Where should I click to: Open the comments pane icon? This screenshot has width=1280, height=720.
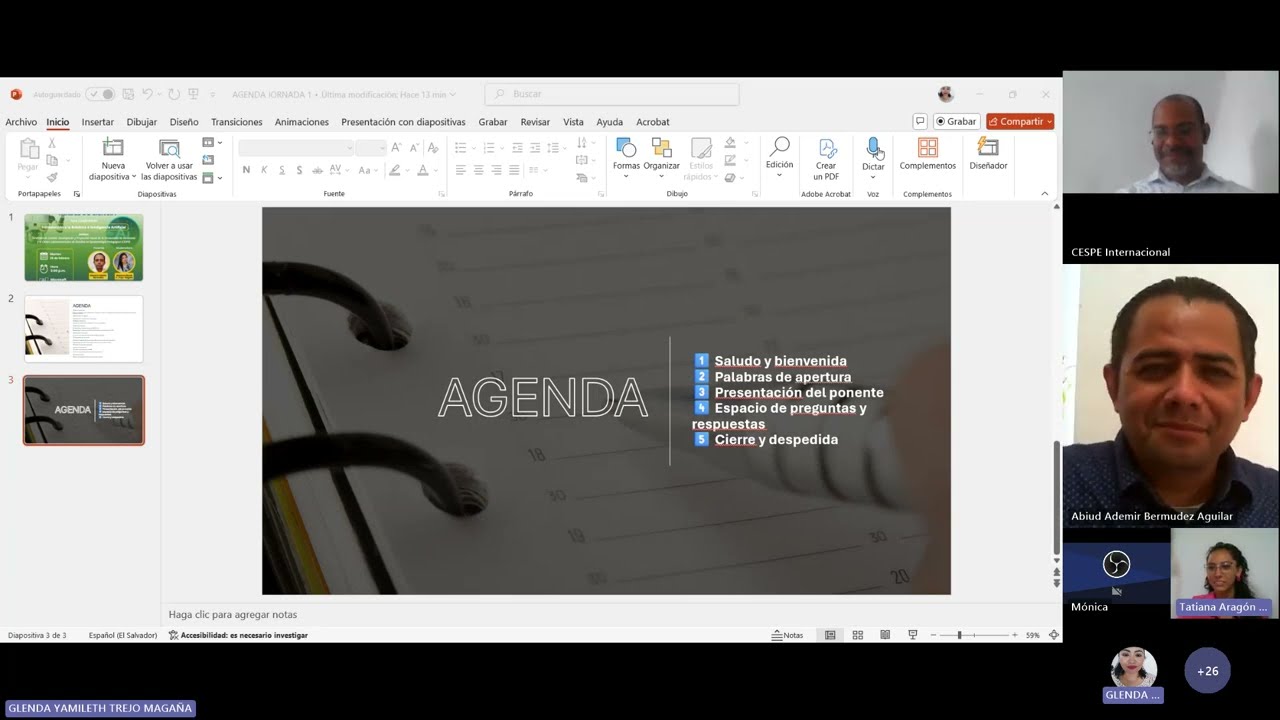[920, 122]
